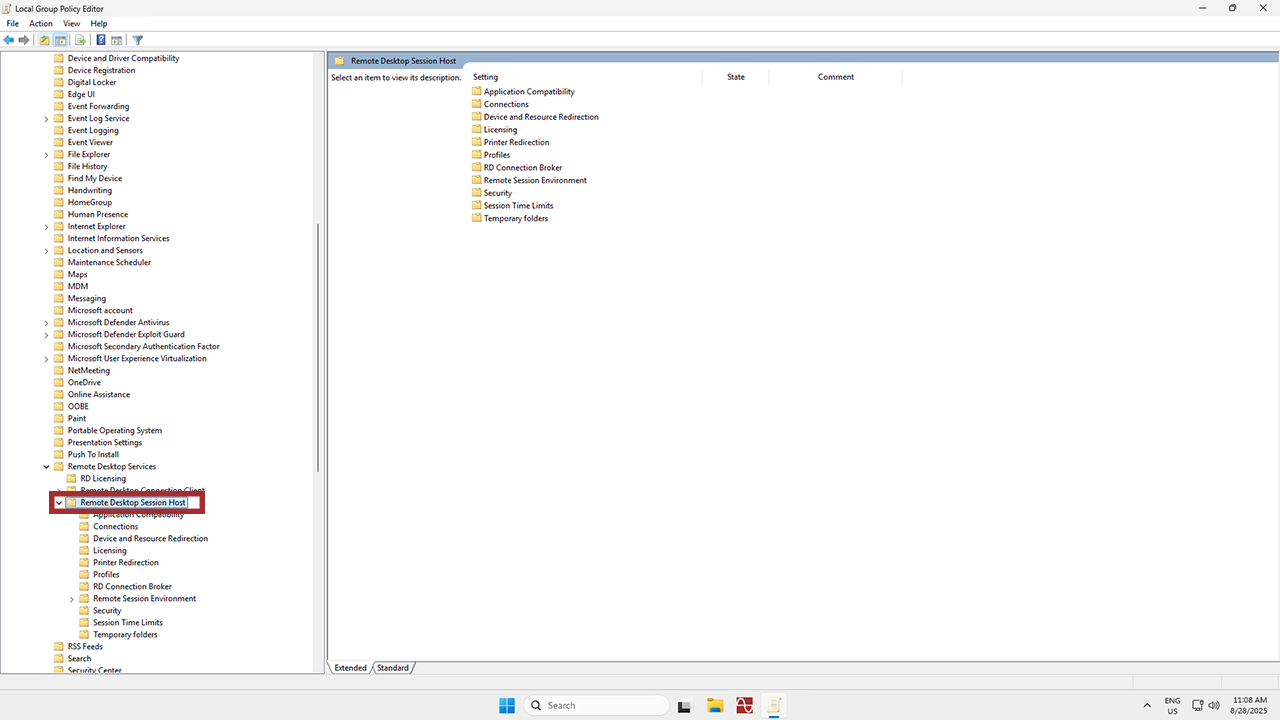Image resolution: width=1280 pixels, height=720 pixels.
Task: Select Session Time Limits in right pane
Action: point(518,206)
